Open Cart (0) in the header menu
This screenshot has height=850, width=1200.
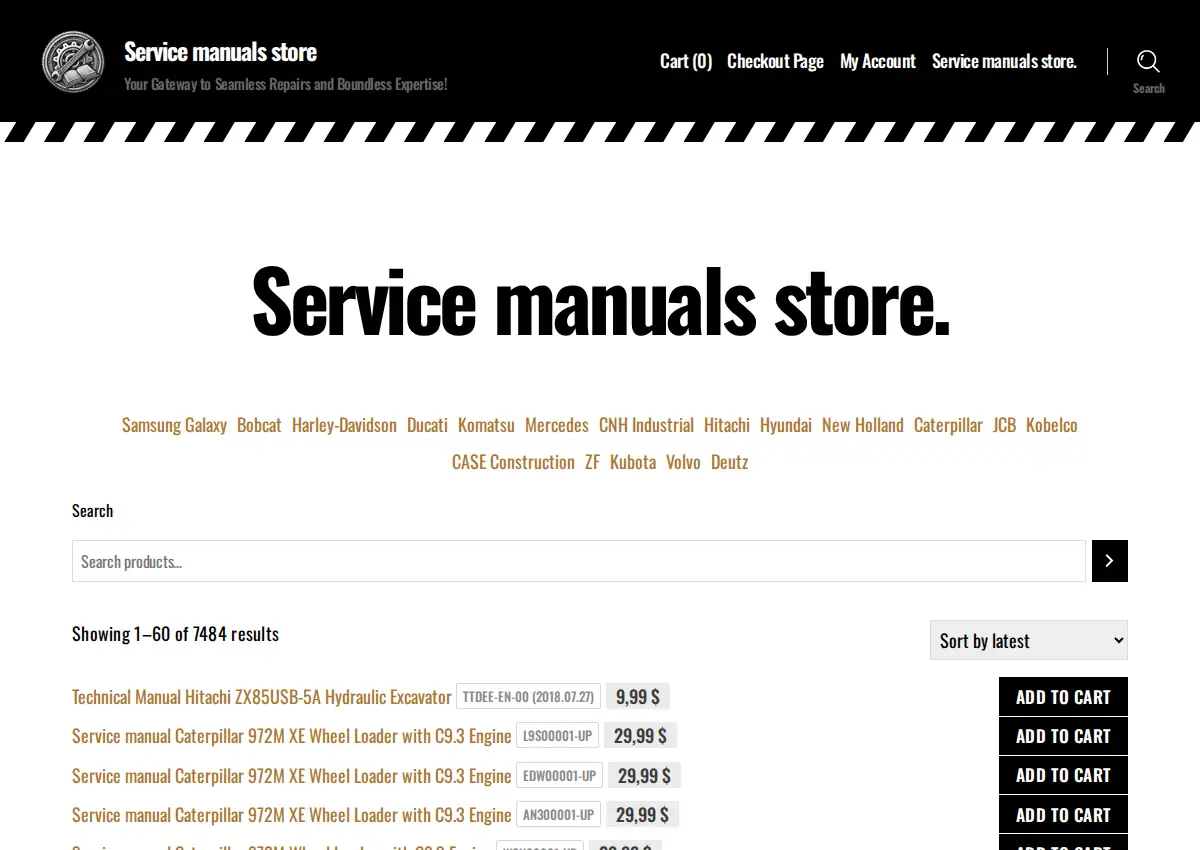click(686, 61)
